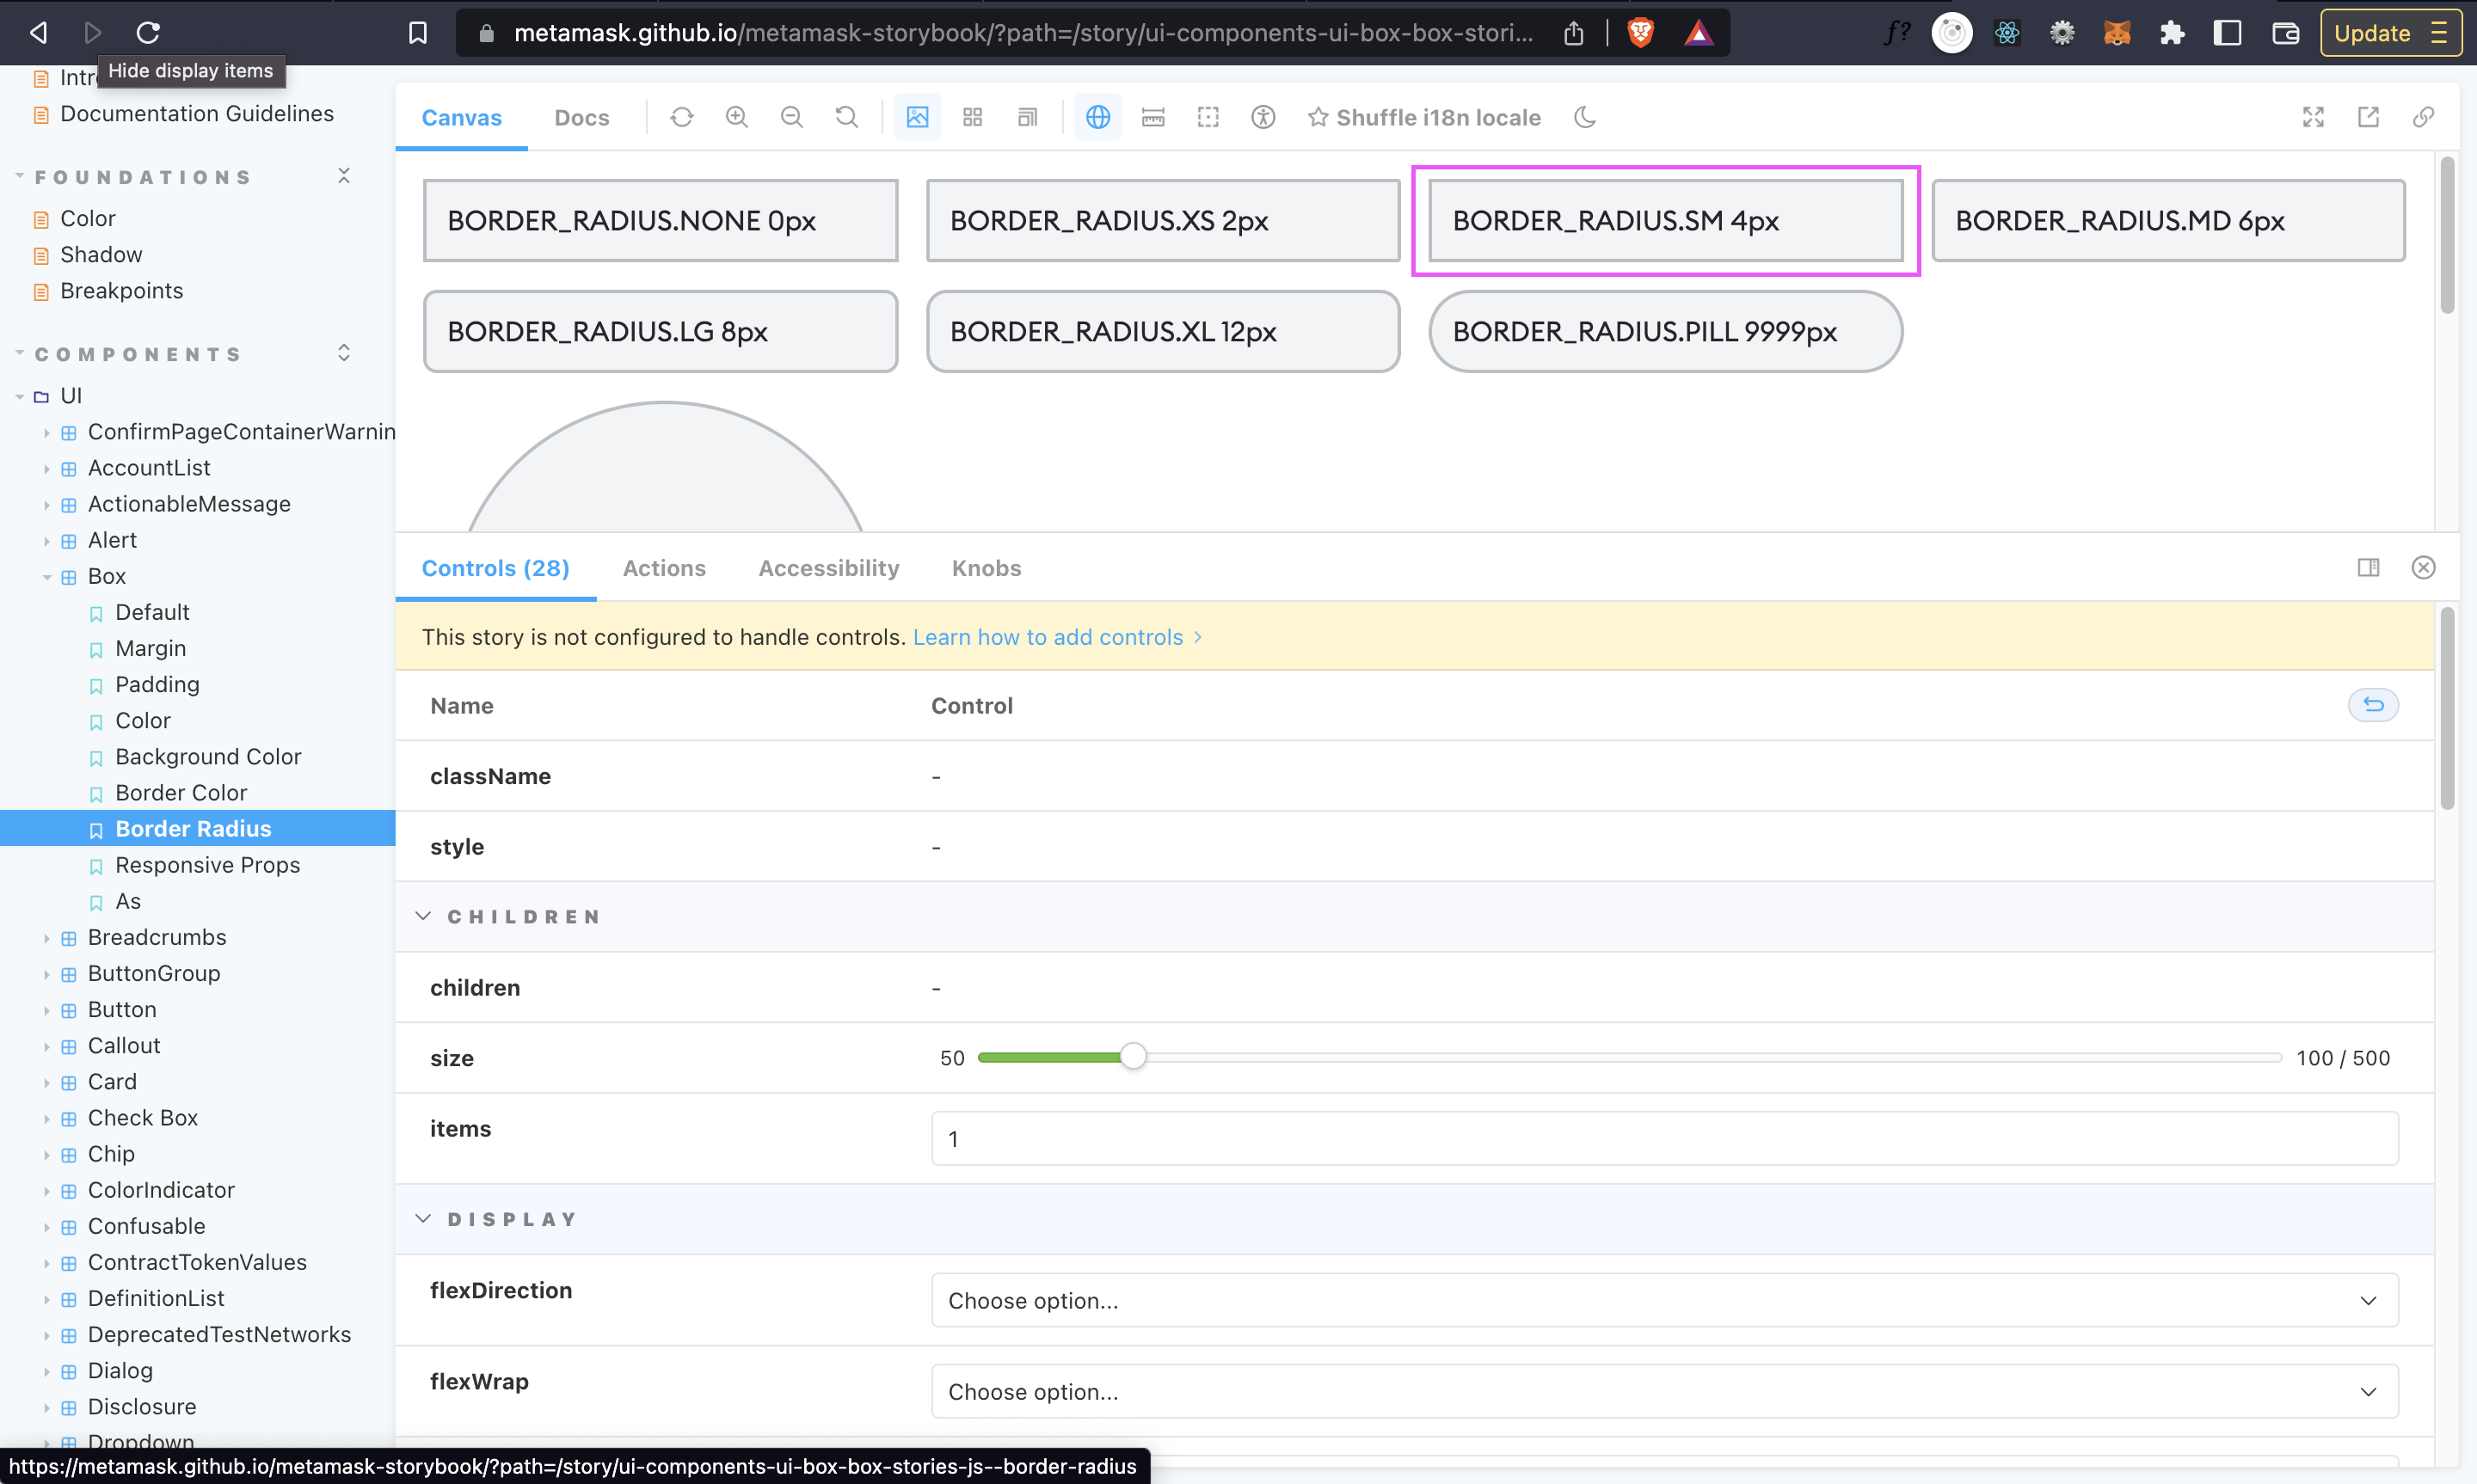
Task: Star the Shuffle i18n locale addon
Action: [1317, 117]
